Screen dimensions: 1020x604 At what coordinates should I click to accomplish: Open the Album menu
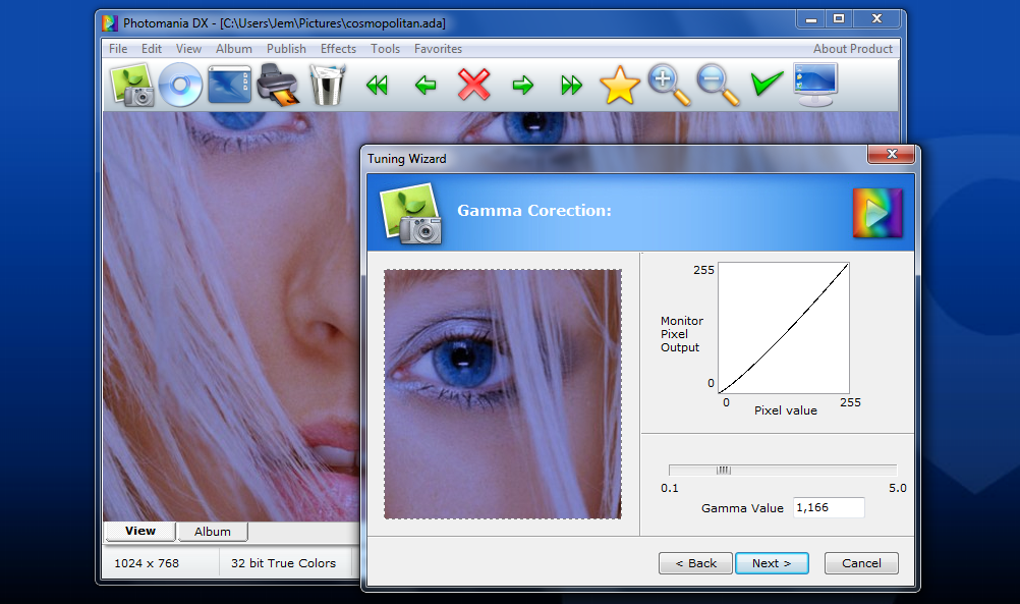coord(234,49)
